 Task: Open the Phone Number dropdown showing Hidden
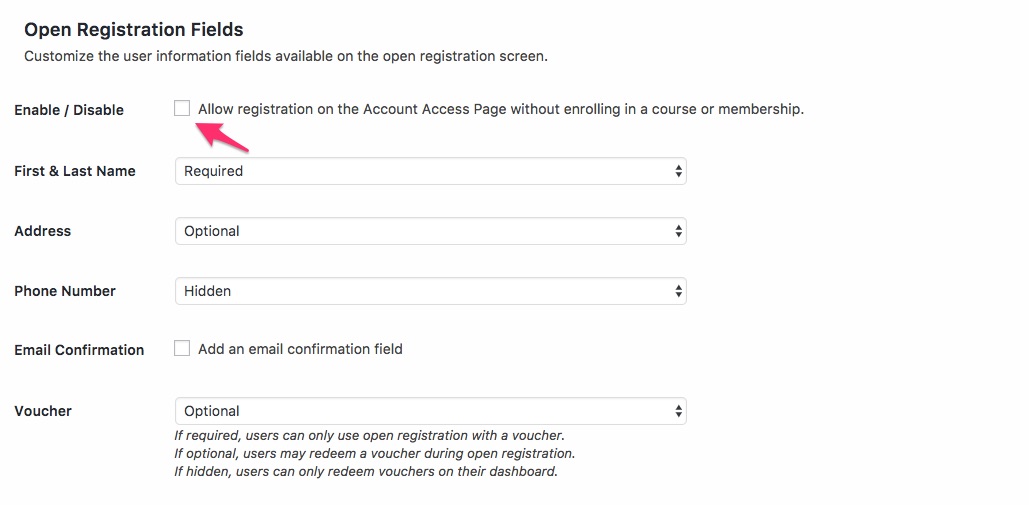(430, 291)
